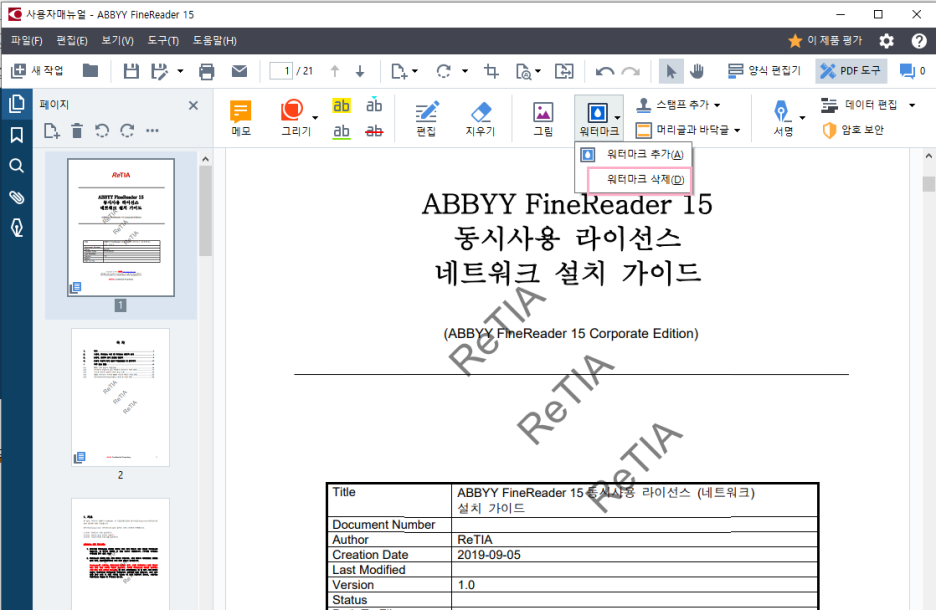
Task: Add a page in Pages panel
Action: pos(52,131)
